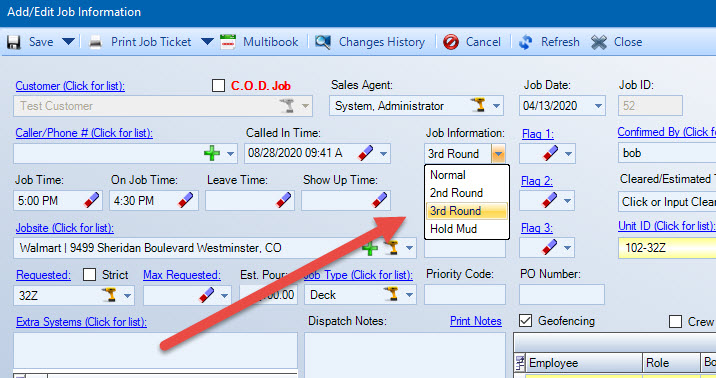
Task: Expand the Max Requested dropdown
Action: click(x=225, y=295)
